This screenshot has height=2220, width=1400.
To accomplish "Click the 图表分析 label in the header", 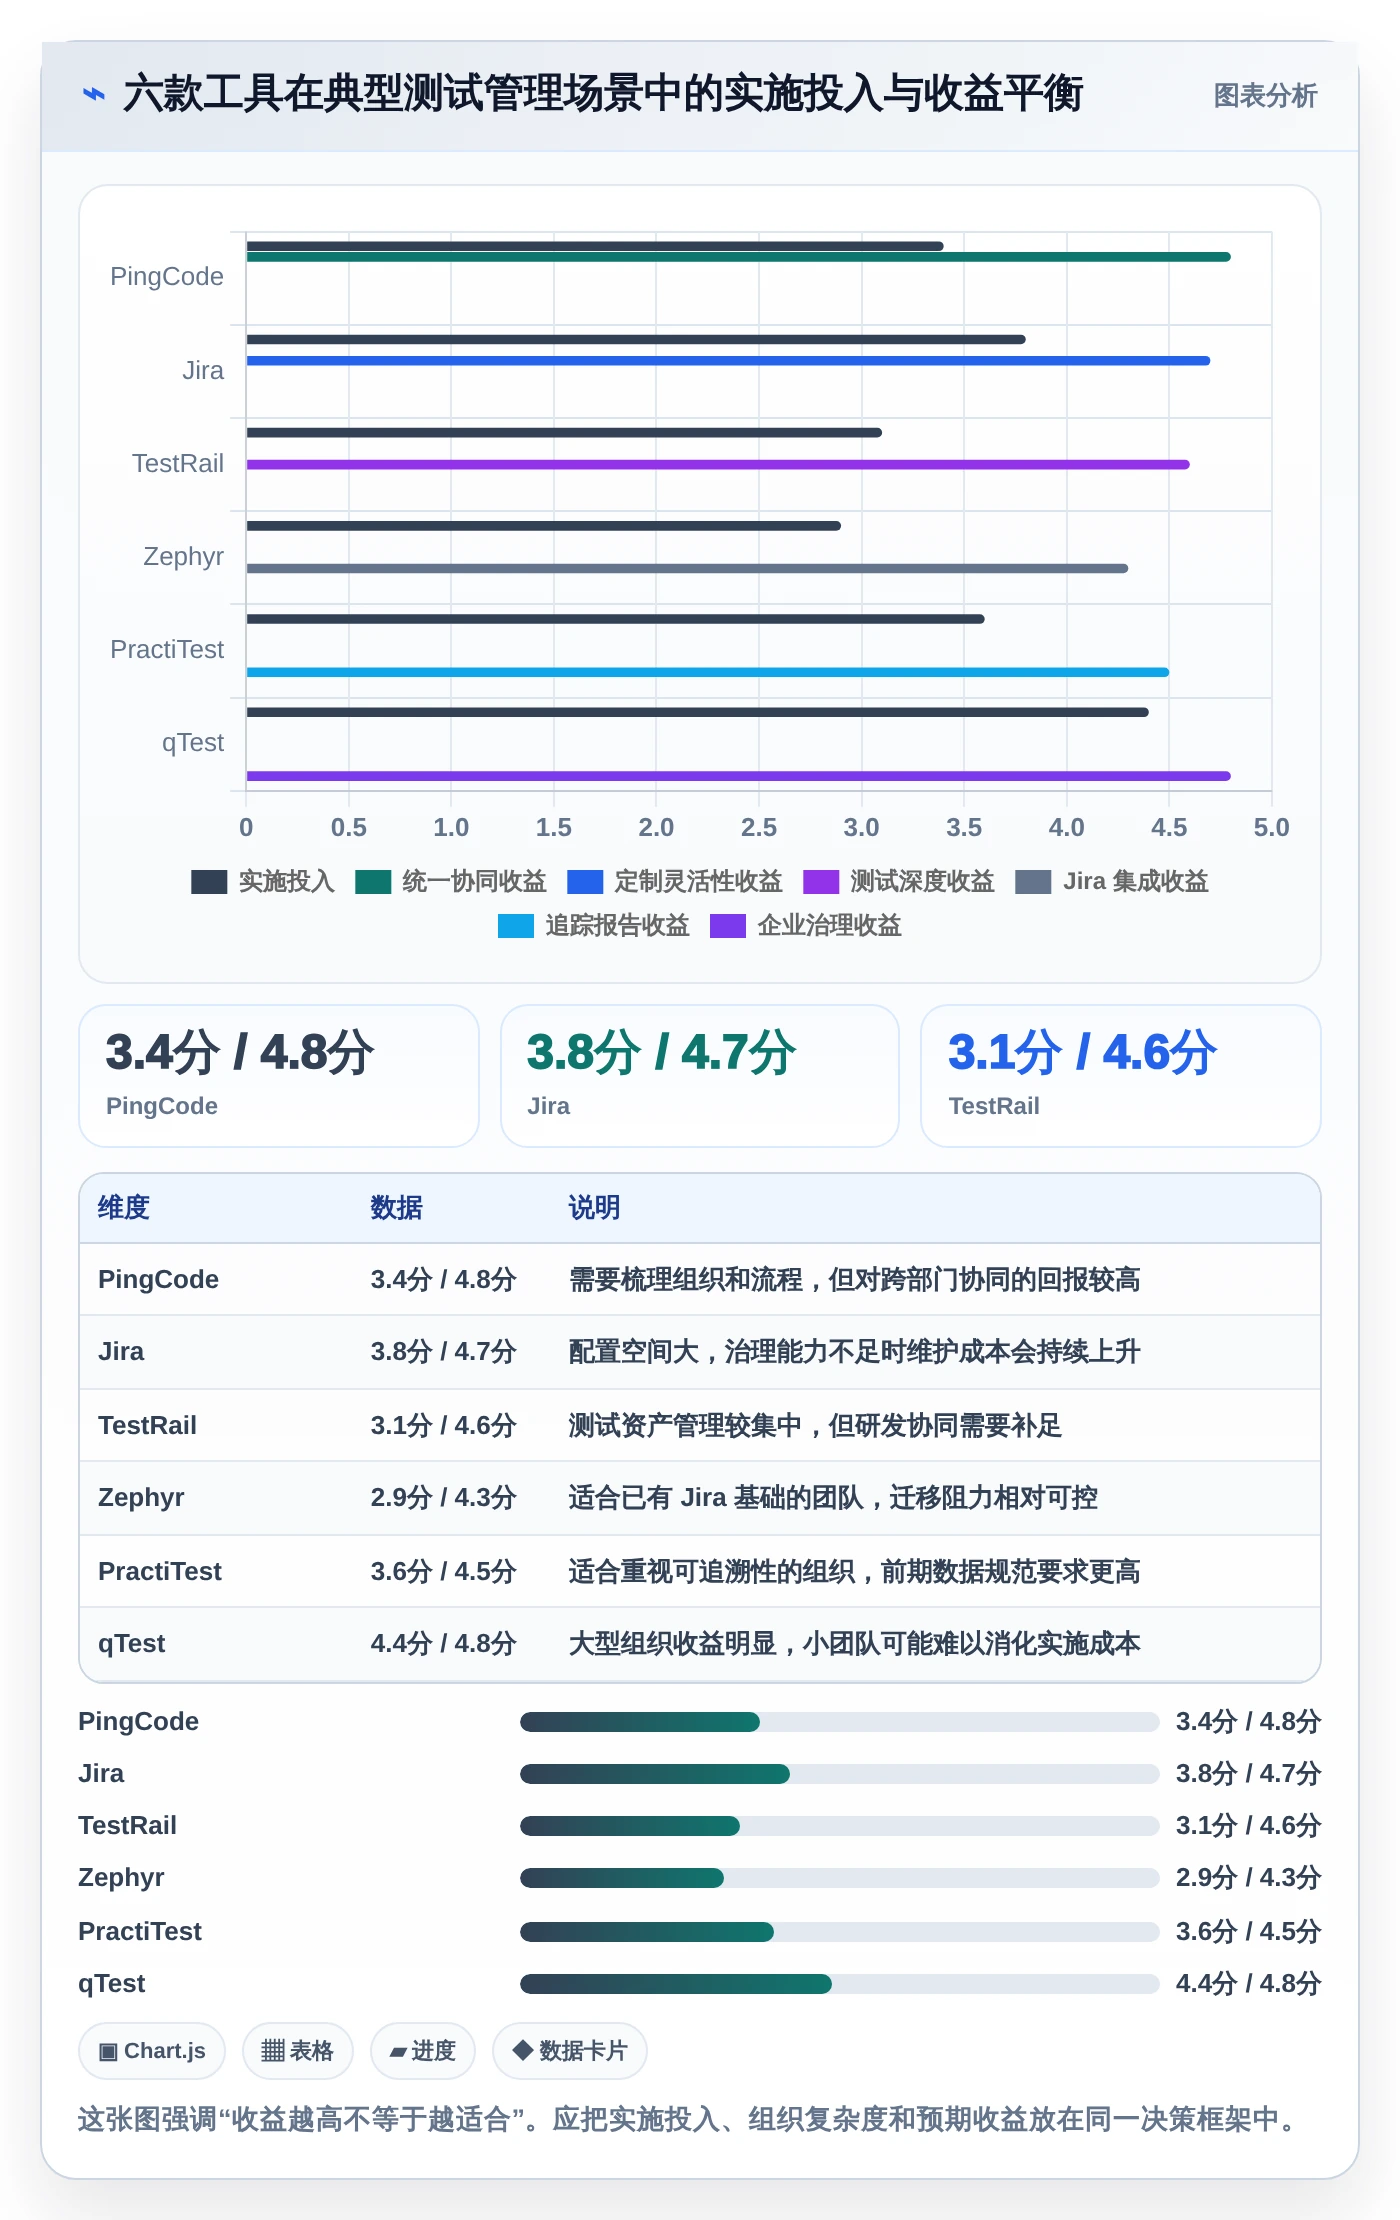I will (1265, 95).
